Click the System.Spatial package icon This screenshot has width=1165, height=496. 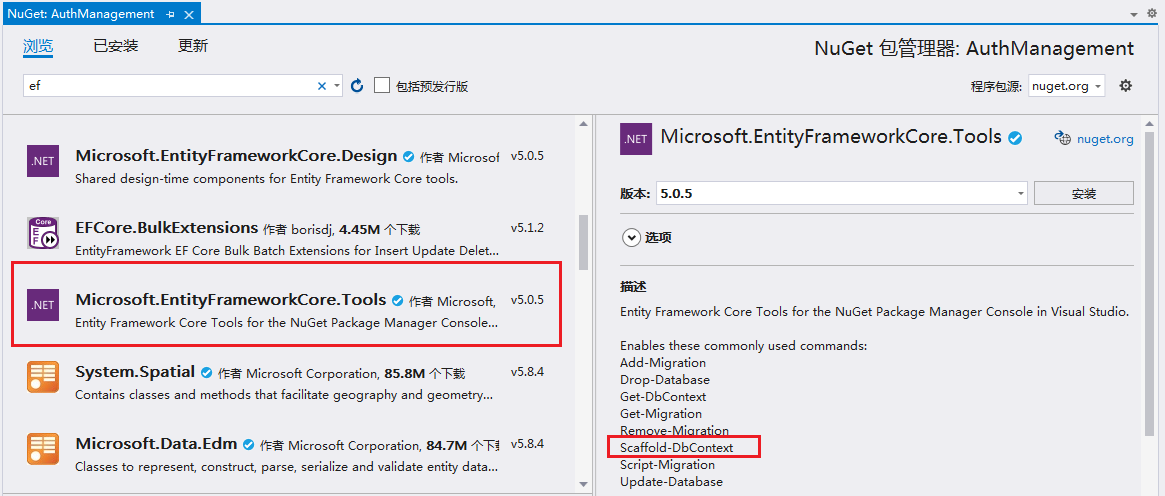point(43,377)
